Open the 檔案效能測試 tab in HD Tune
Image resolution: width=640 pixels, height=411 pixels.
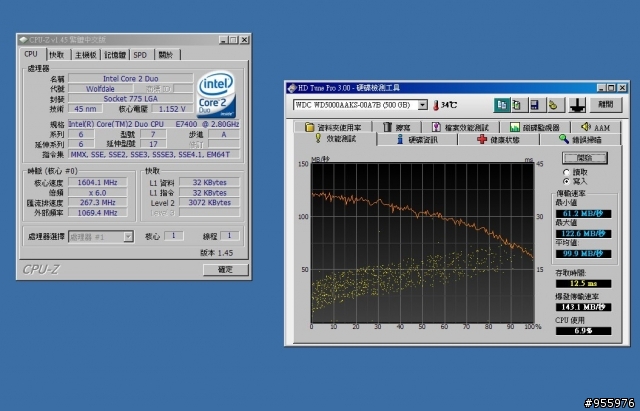460,127
